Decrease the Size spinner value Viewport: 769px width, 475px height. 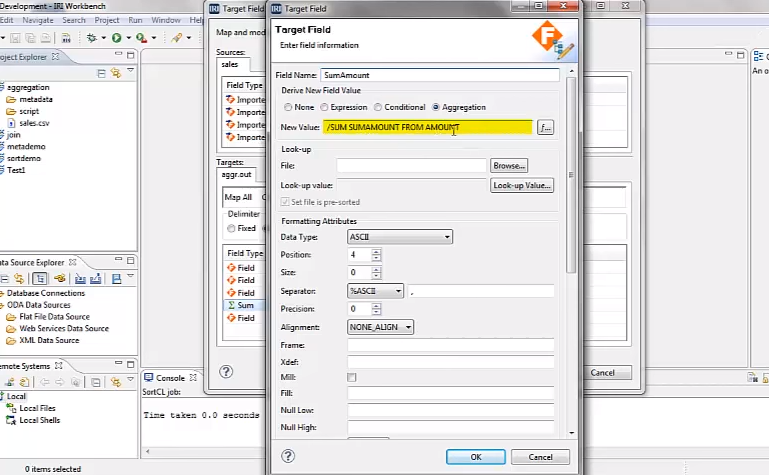click(376, 275)
